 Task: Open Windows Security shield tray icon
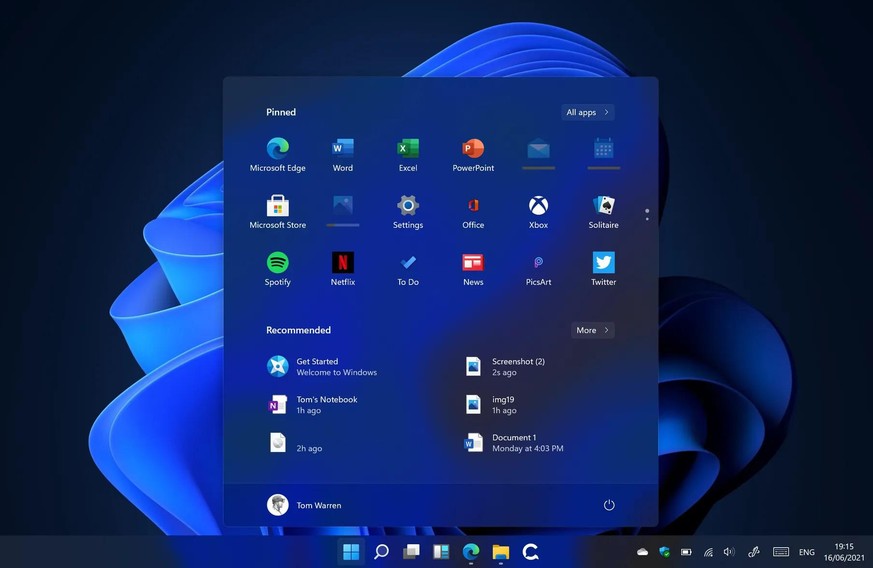664,552
